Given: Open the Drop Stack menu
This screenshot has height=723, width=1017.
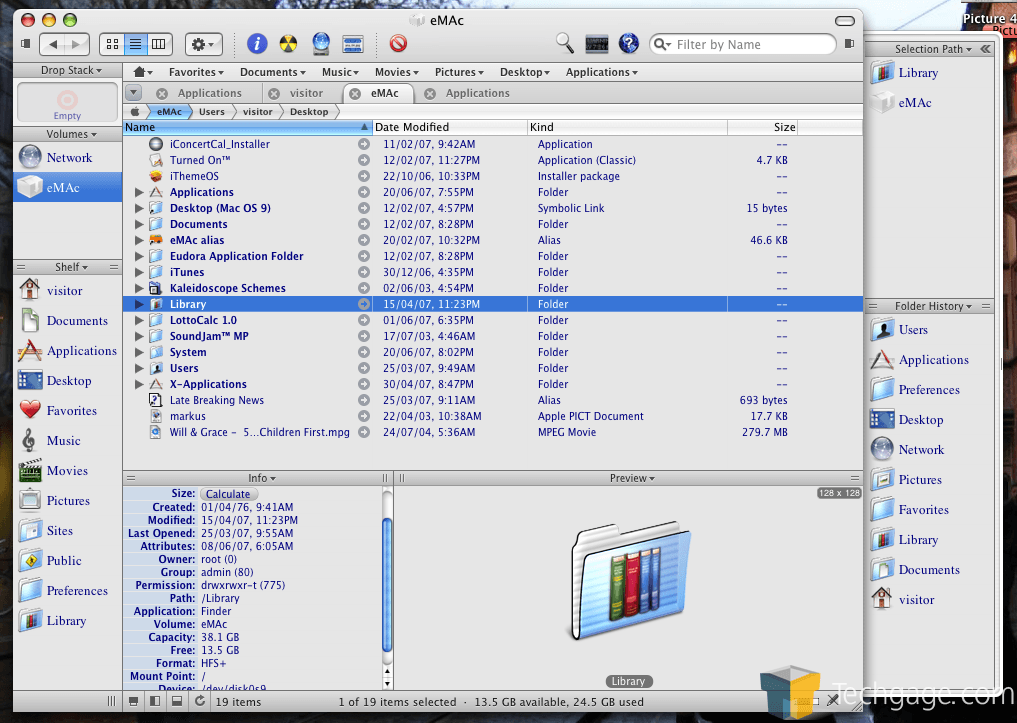Looking at the screenshot, I should click(71, 70).
